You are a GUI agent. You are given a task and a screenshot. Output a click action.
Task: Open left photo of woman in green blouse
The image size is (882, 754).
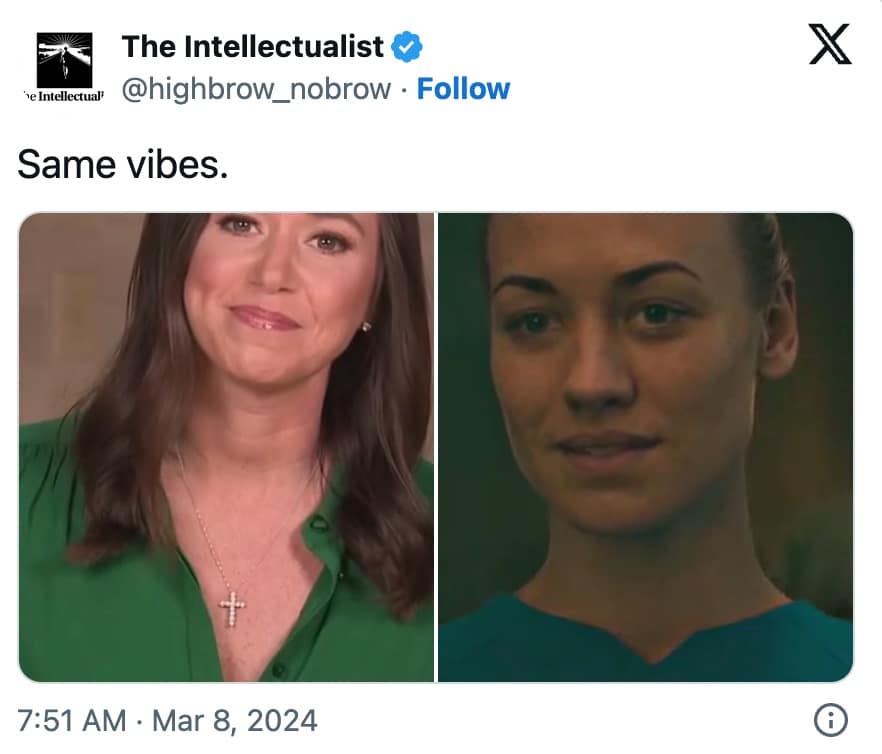(x=226, y=447)
